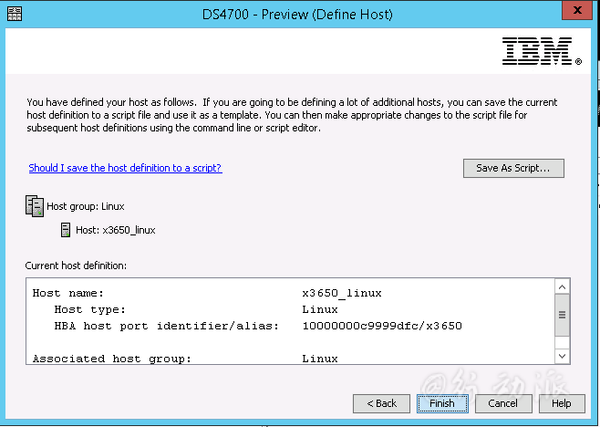This screenshot has width=600, height=427.
Task: Click 'Associated host group:' label
Action: click(112, 359)
